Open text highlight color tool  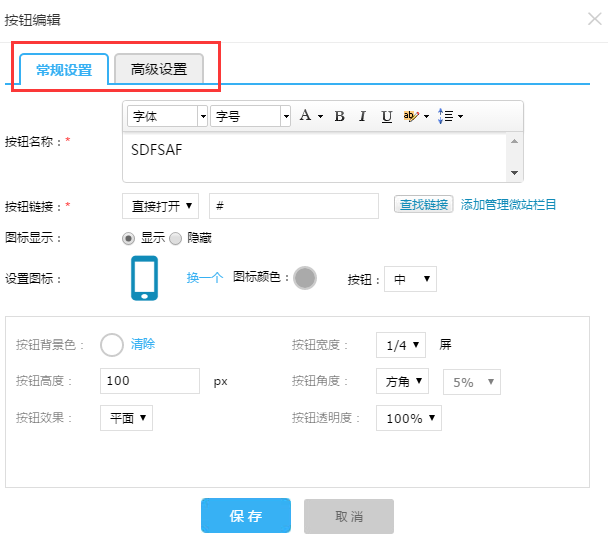click(414, 116)
